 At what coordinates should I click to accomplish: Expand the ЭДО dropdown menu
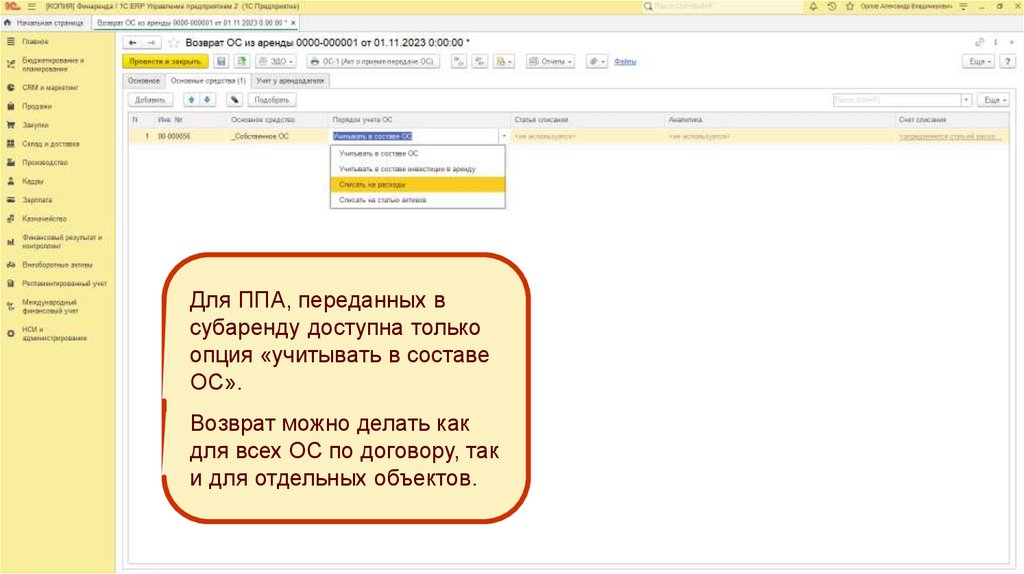click(x=272, y=61)
